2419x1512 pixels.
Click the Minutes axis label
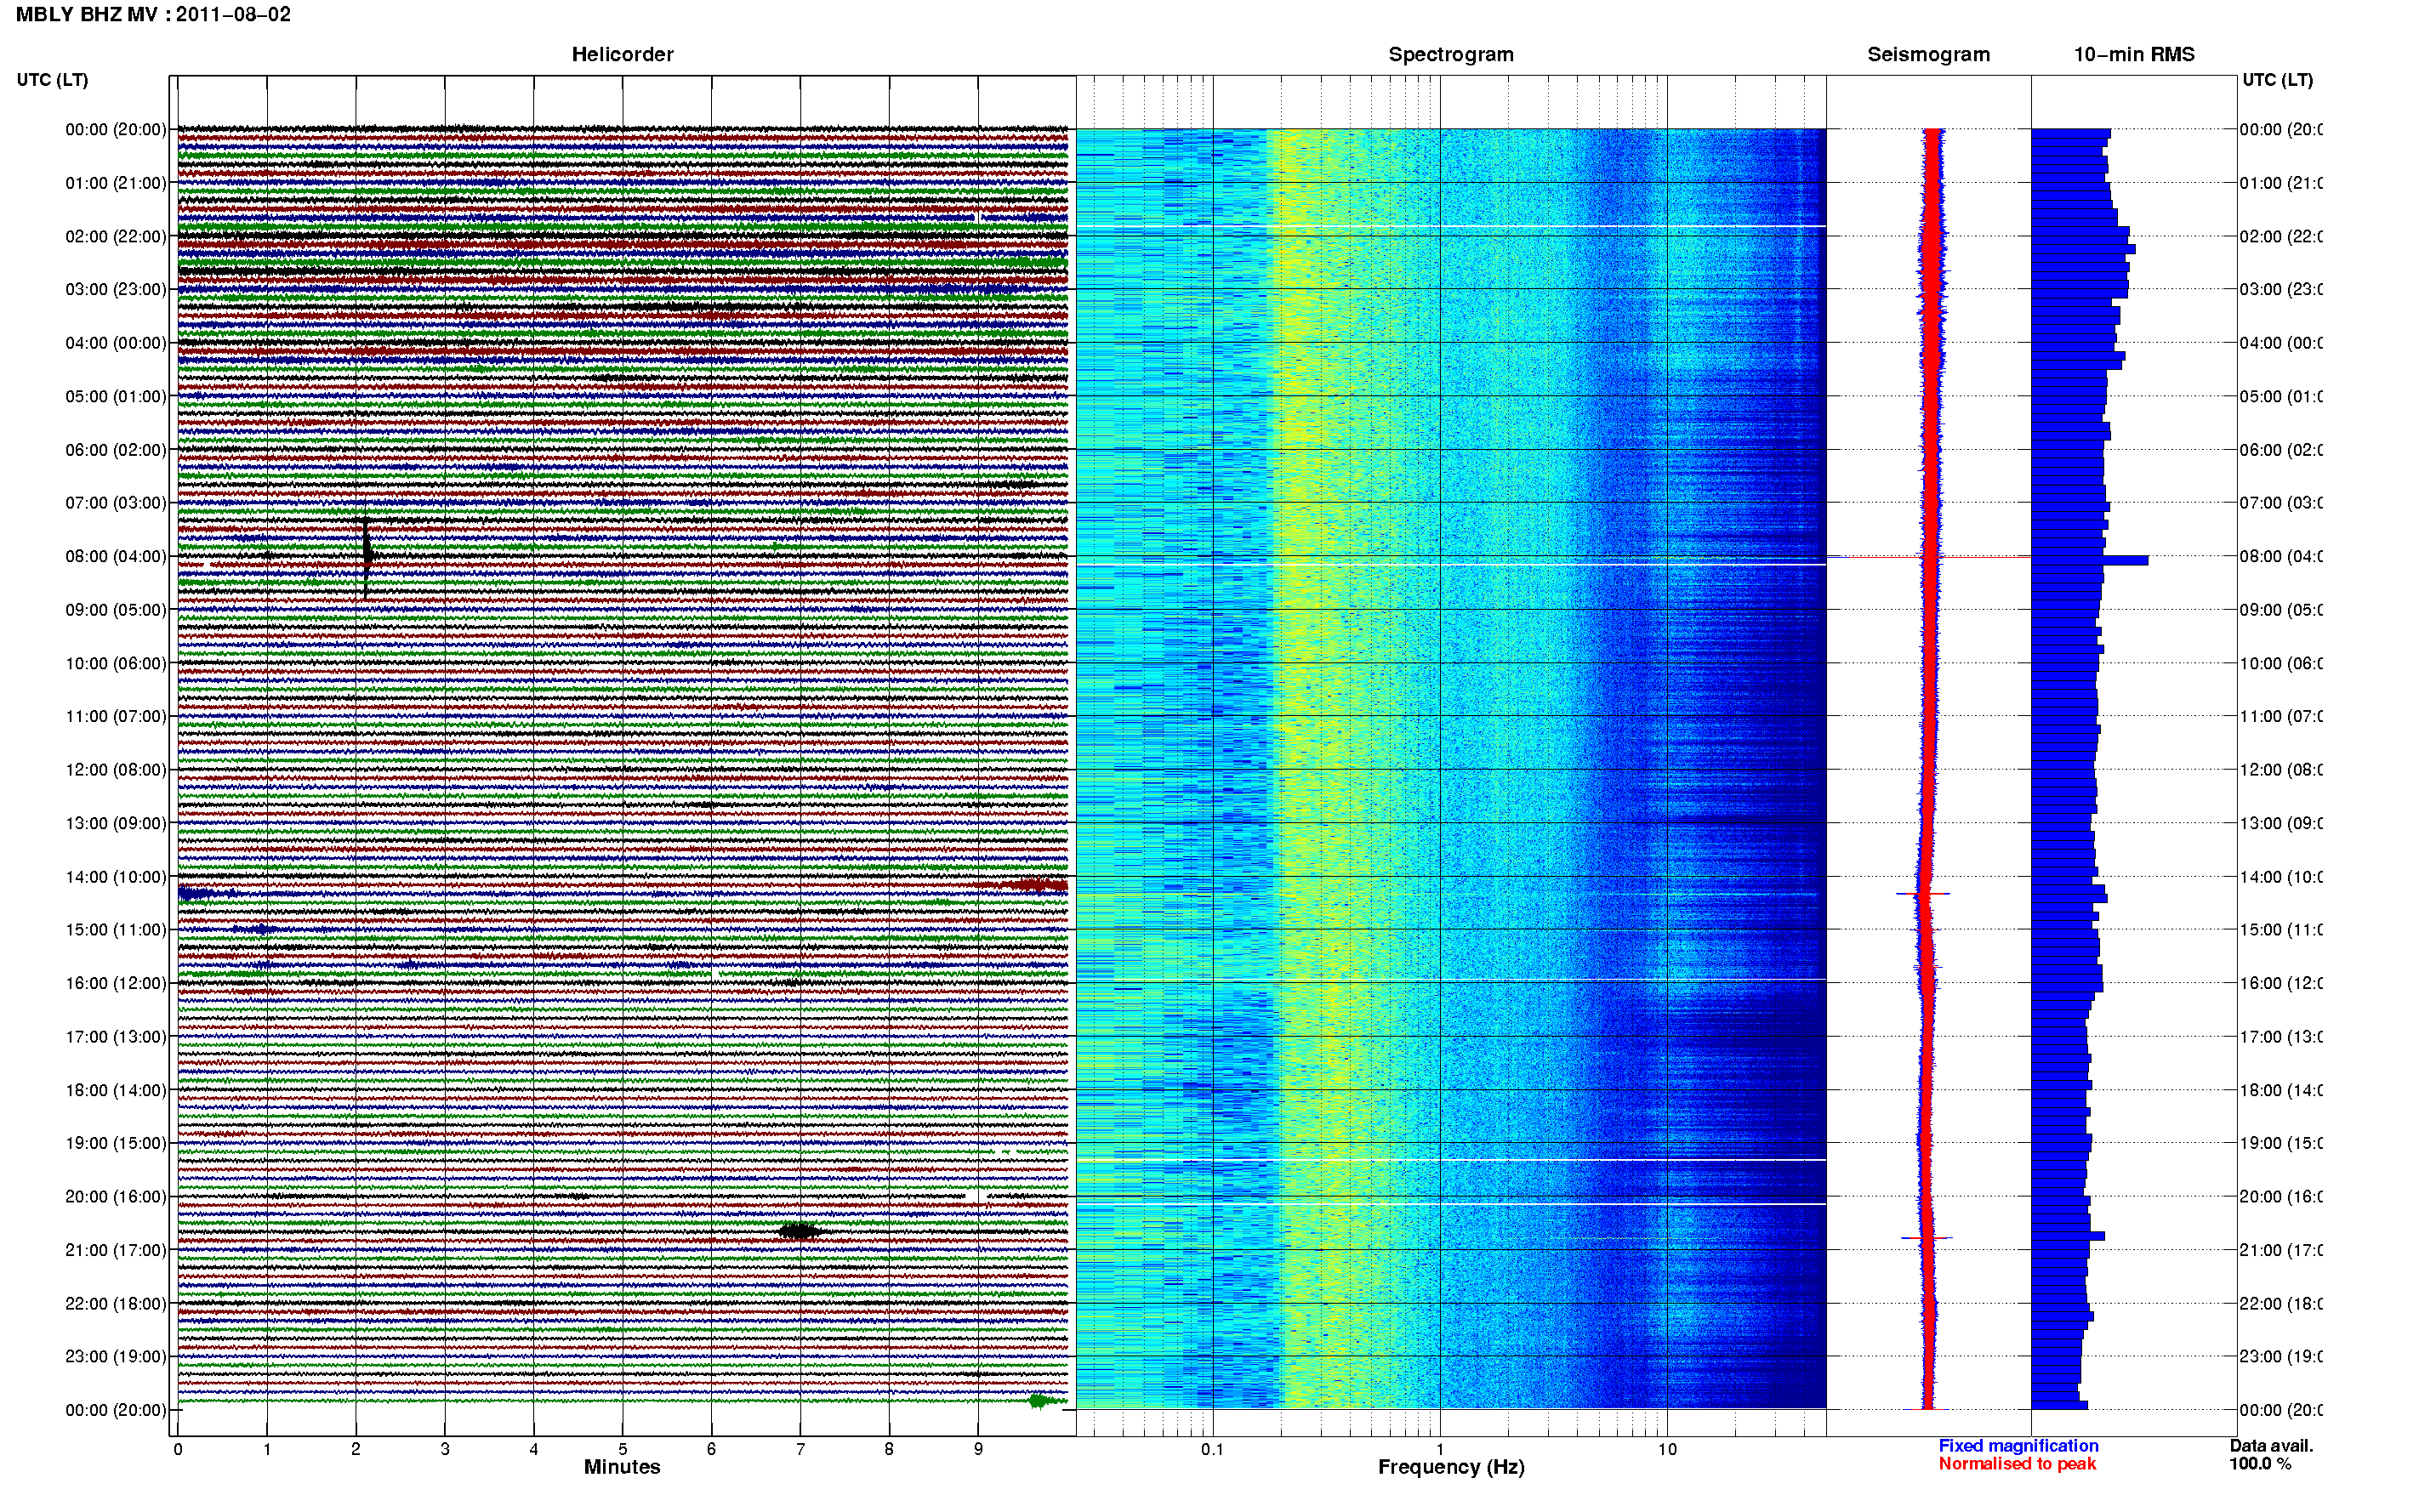click(x=622, y=1467)
